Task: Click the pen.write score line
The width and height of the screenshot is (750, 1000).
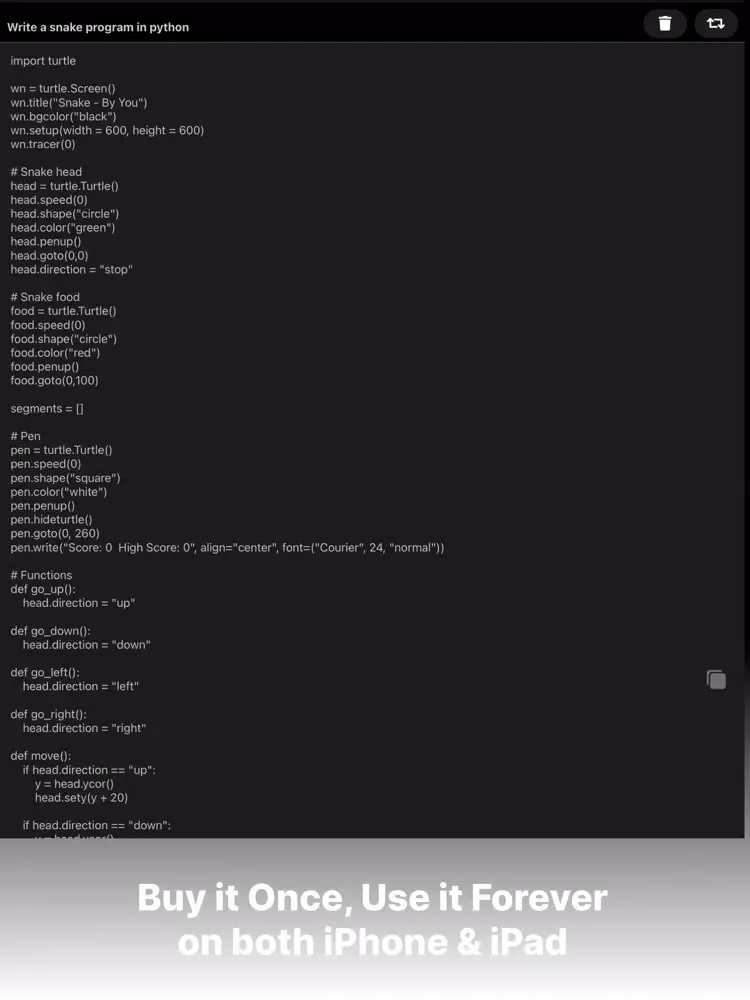Action: pos(227,548)
